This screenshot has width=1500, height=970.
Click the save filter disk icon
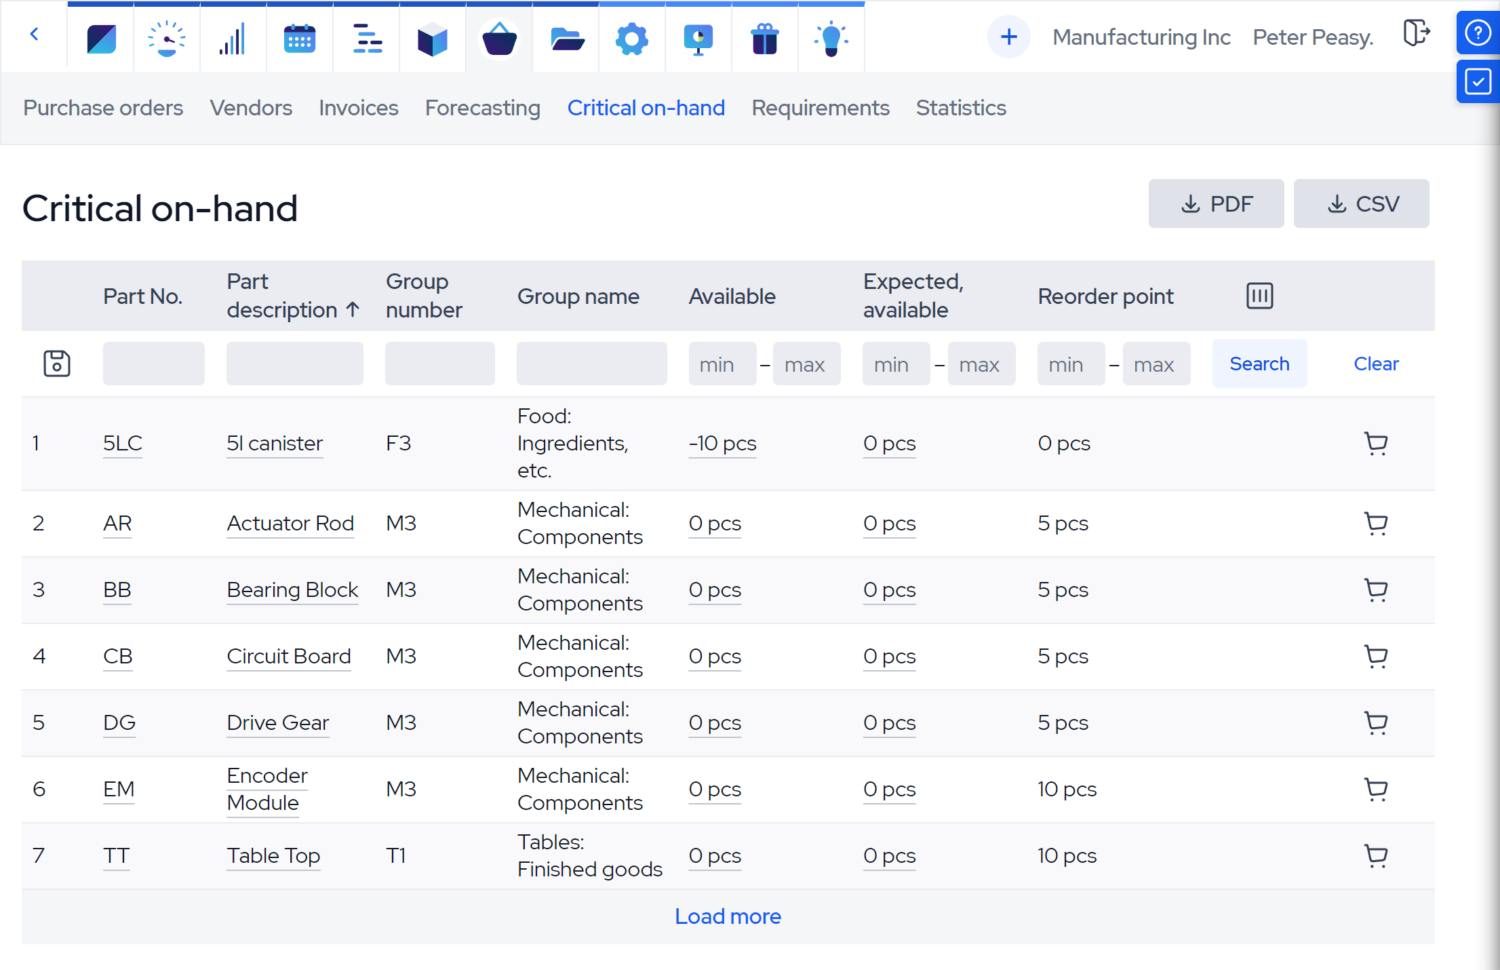pyautogui.click(x=56, y=363)
